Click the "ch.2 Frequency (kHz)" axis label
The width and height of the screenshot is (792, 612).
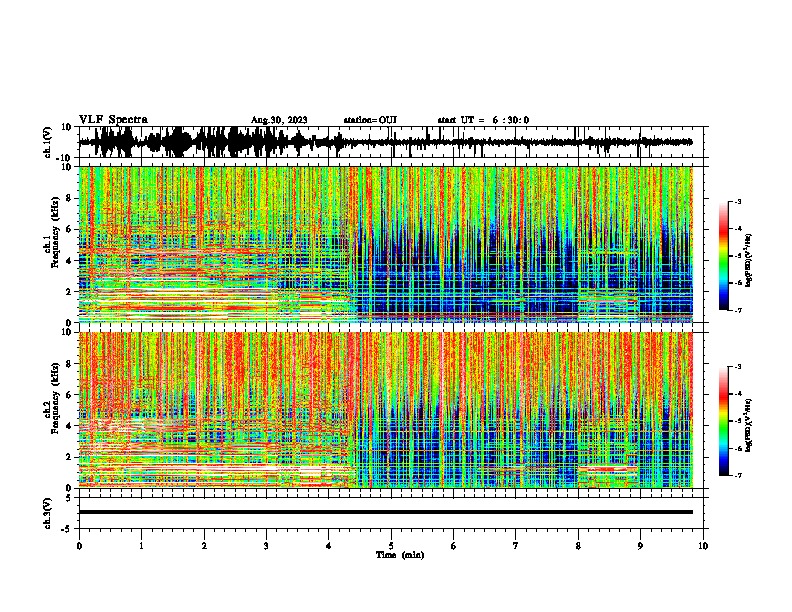52,398
